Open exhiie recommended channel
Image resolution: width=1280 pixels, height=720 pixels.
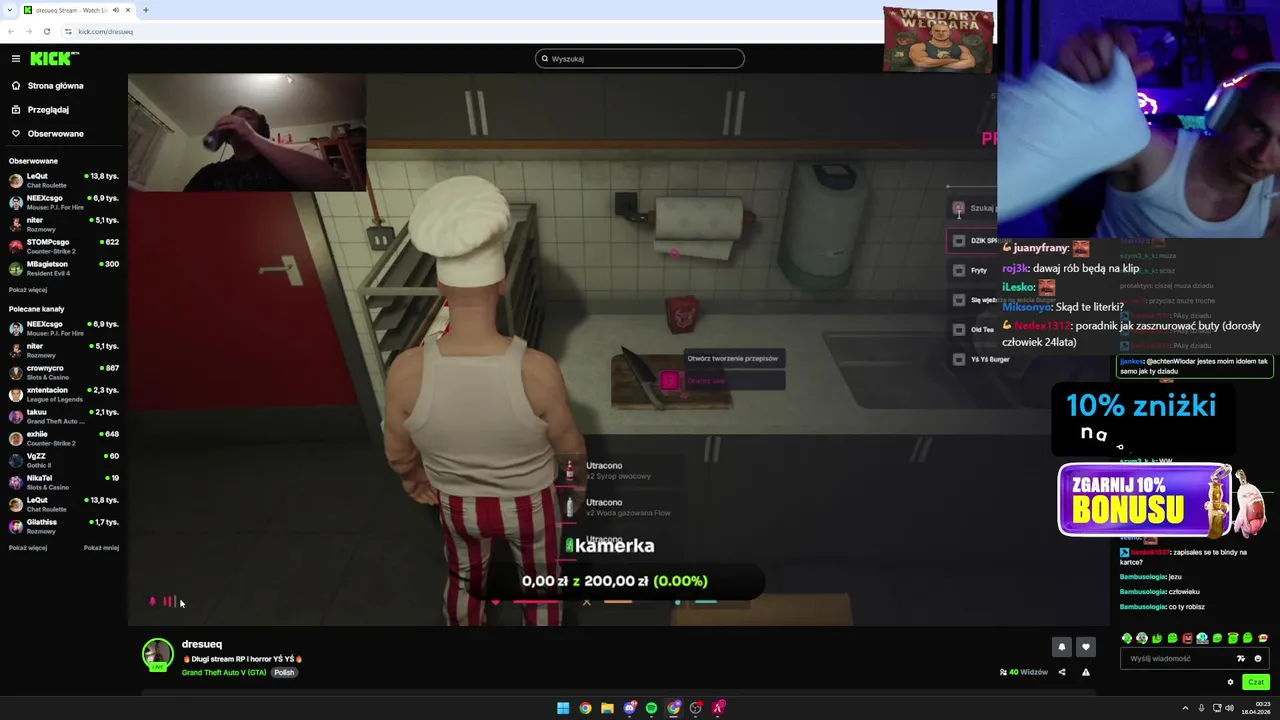point(63,438)
